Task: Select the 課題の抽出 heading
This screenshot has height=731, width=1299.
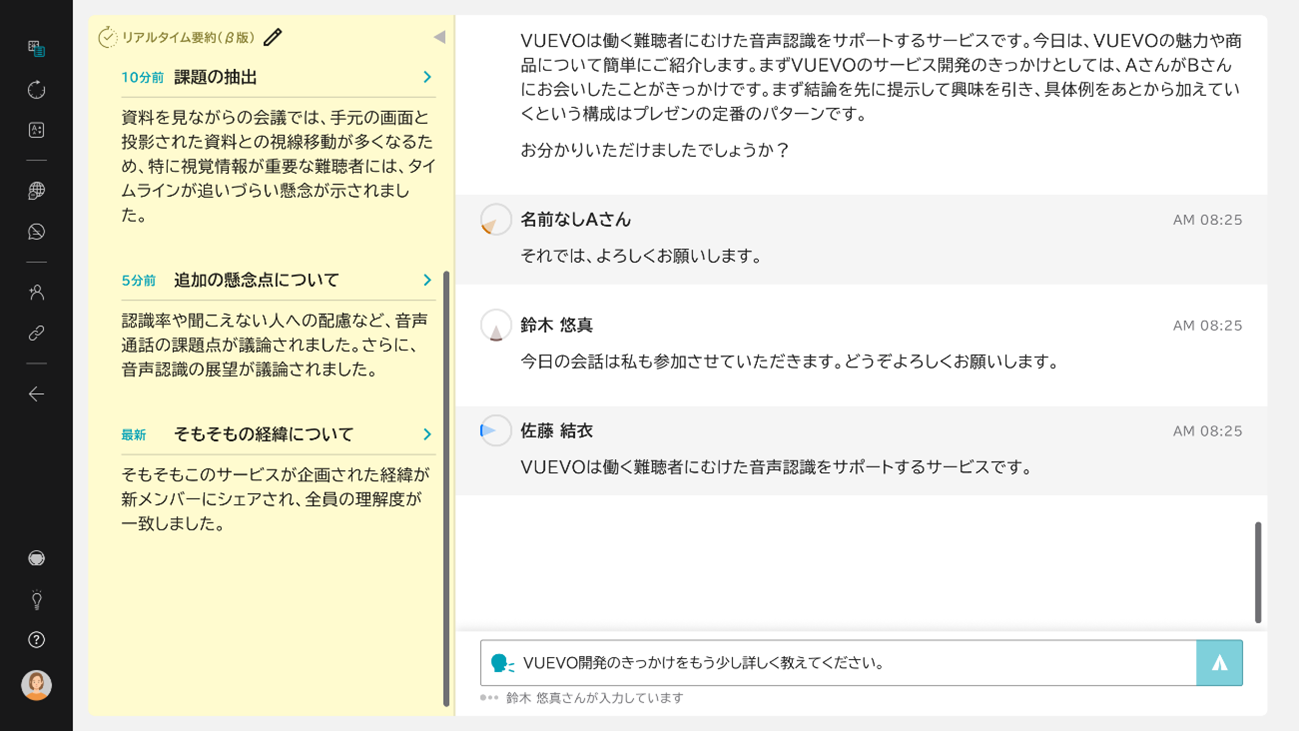Action: [x=215, y=77]
